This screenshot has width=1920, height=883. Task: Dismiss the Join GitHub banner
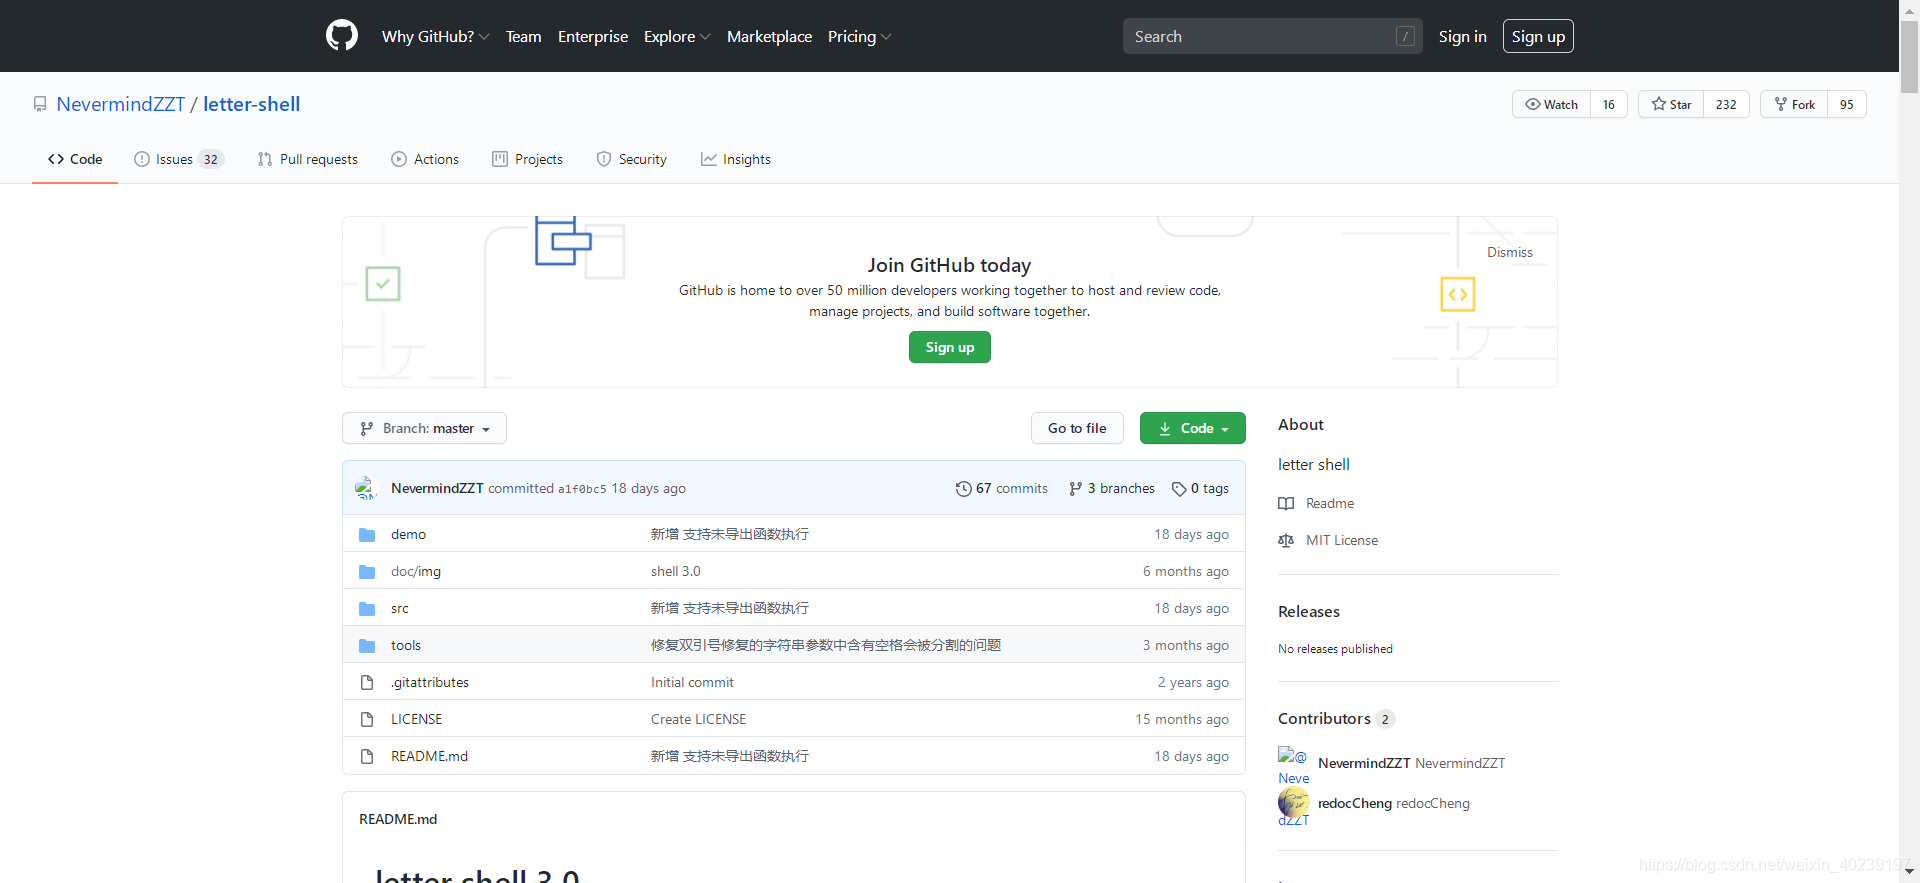tap(1509, 252)
